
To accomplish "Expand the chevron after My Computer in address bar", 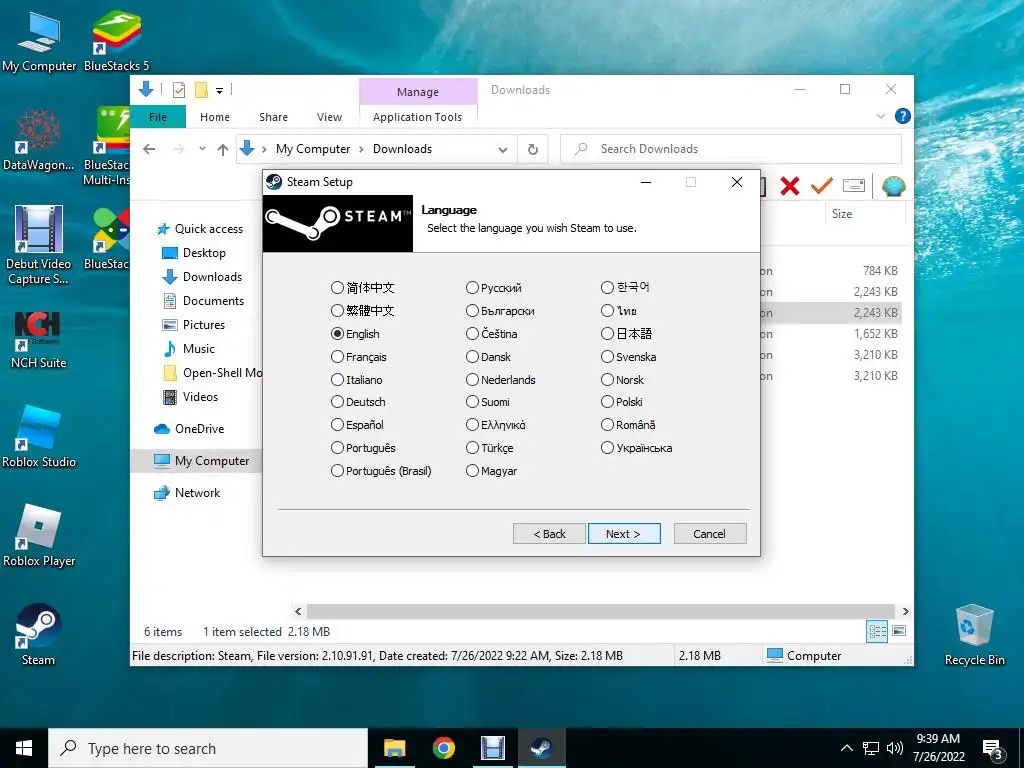I will pos(361,150).
